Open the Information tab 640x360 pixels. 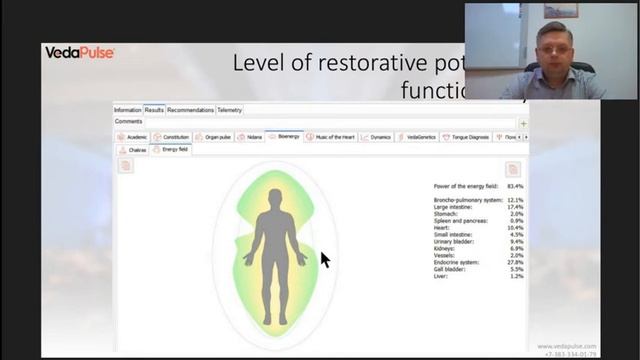click(127, 110)
